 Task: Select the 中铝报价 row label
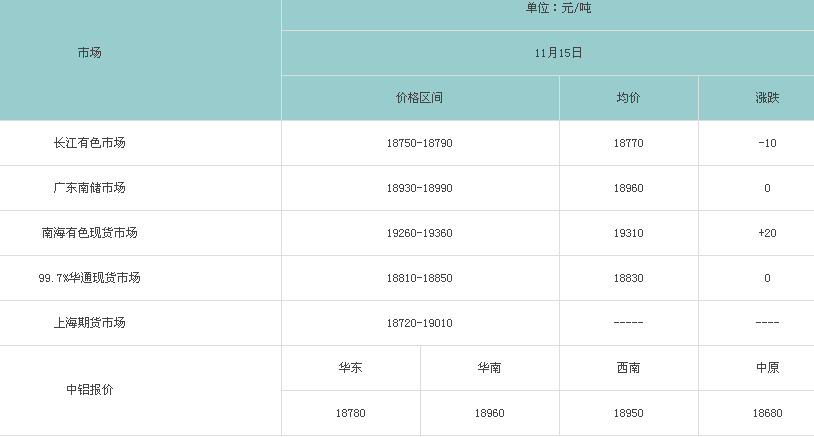tap(89, 390)
